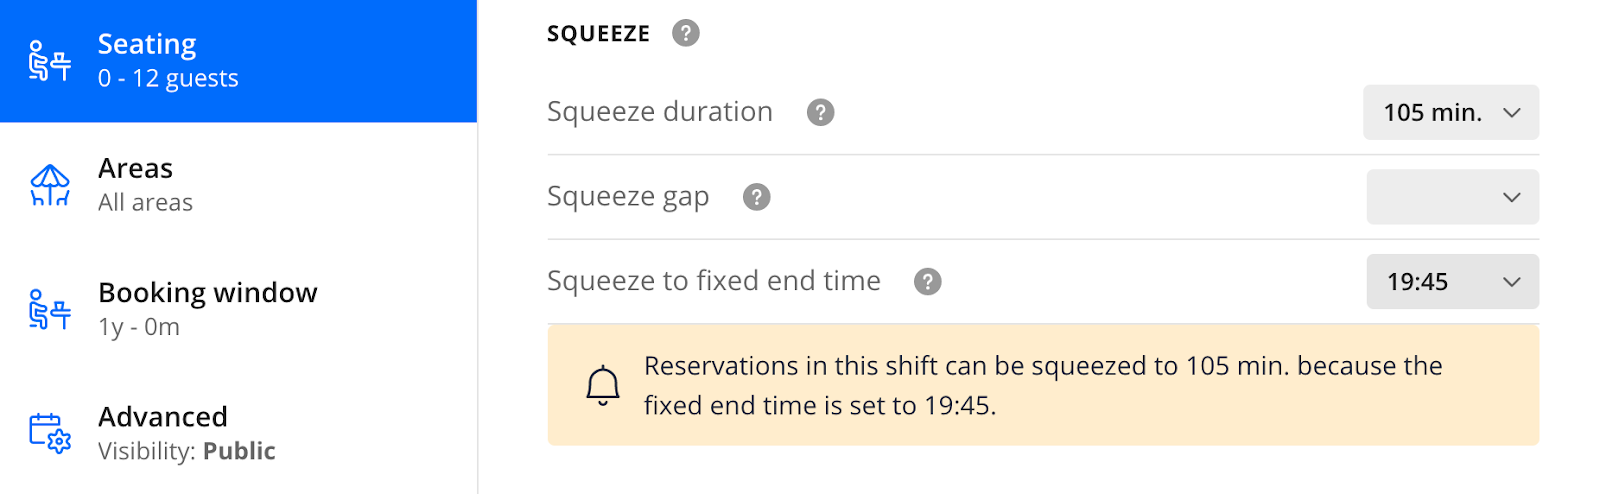Click the Squeeze to fixed end time label

(714, 281)
